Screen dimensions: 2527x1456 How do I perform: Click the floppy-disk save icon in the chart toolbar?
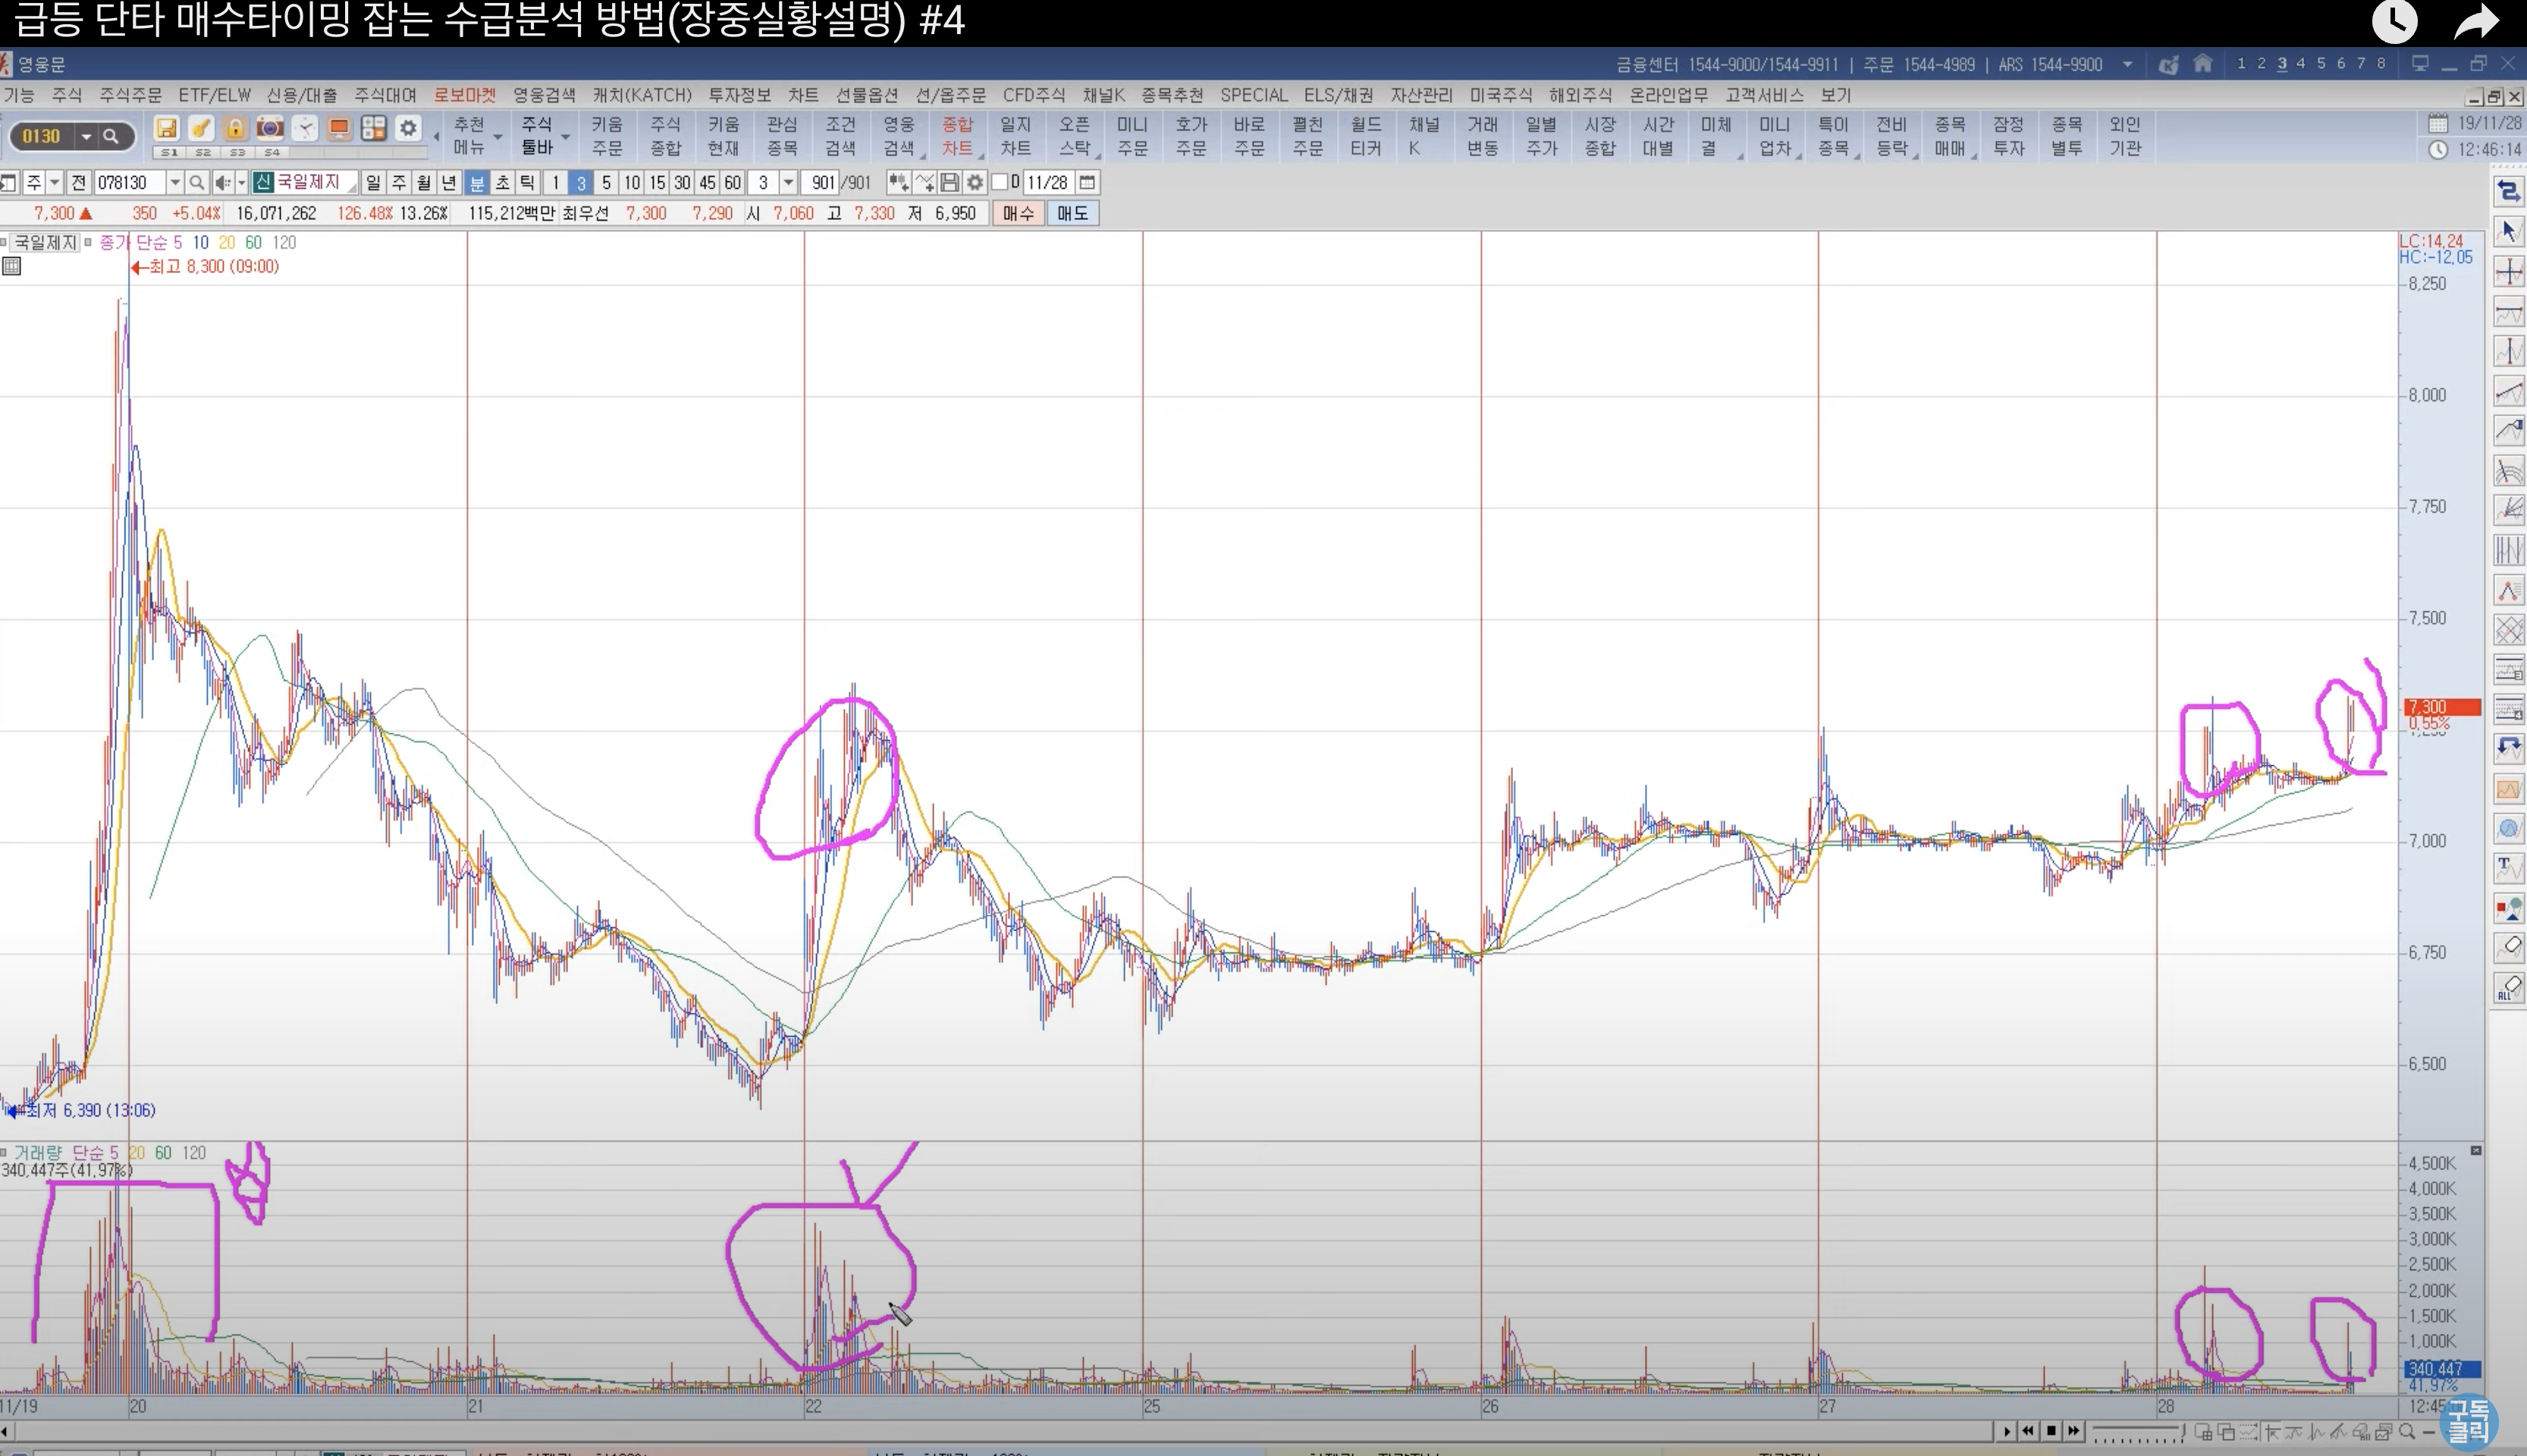click(x=949, y=182)
